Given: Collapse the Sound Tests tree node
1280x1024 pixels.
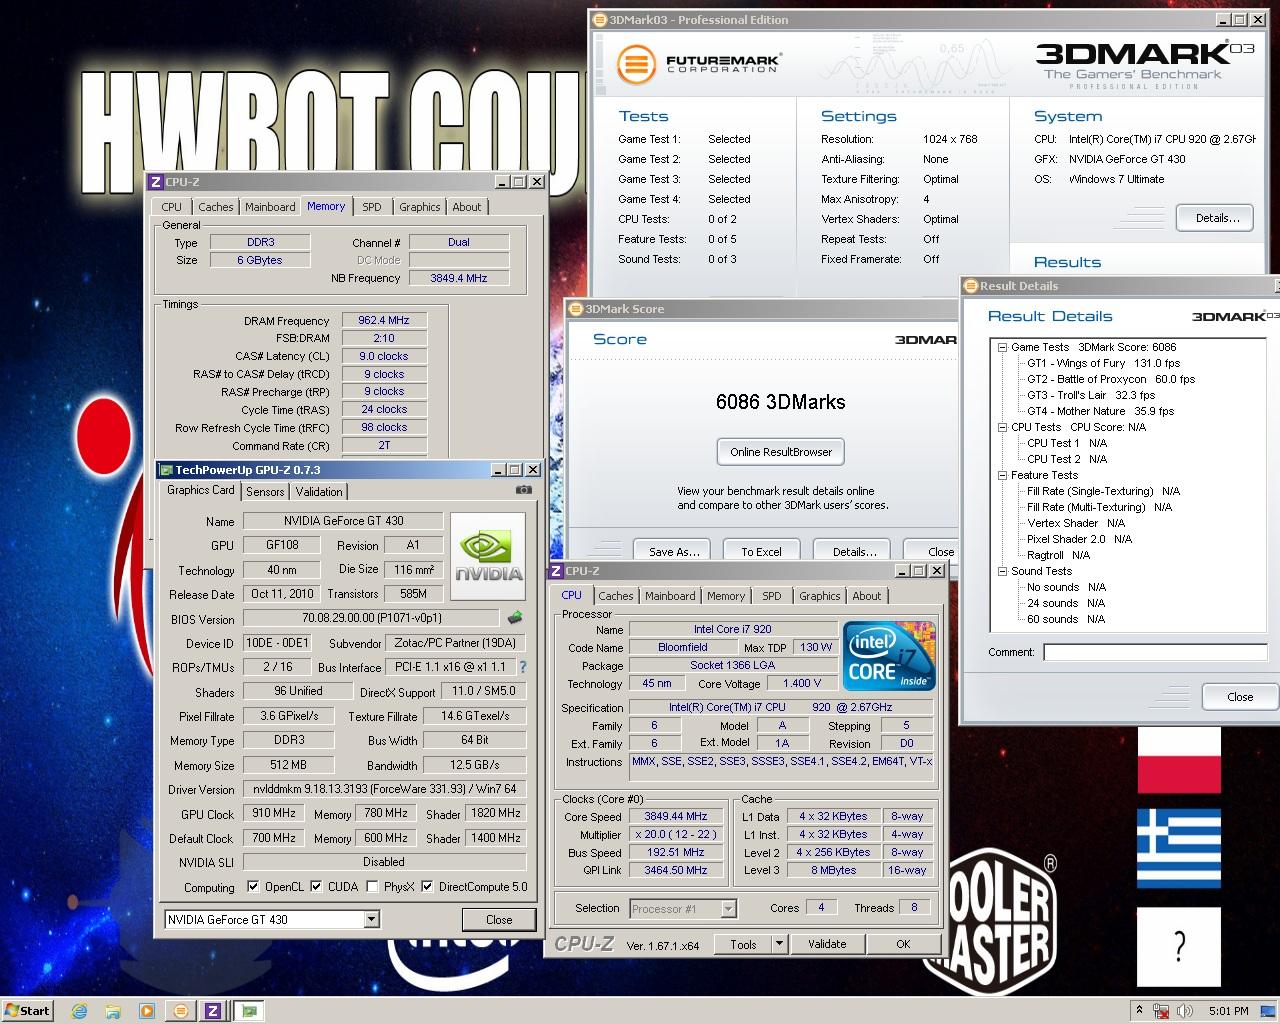Looking at the screenshot, I should (x=1001, y=571).
